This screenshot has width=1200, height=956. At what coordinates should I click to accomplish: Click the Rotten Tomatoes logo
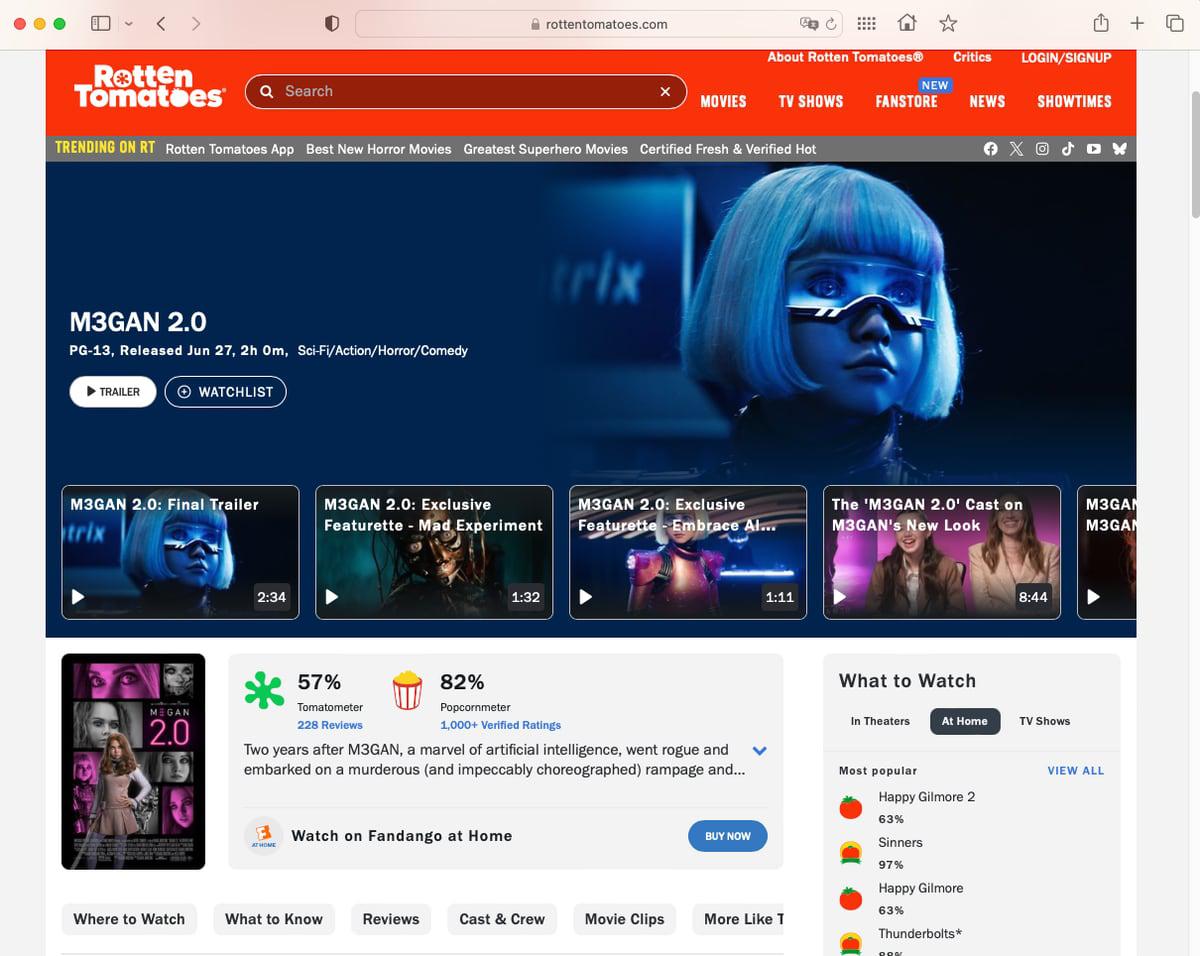(149, 87)
